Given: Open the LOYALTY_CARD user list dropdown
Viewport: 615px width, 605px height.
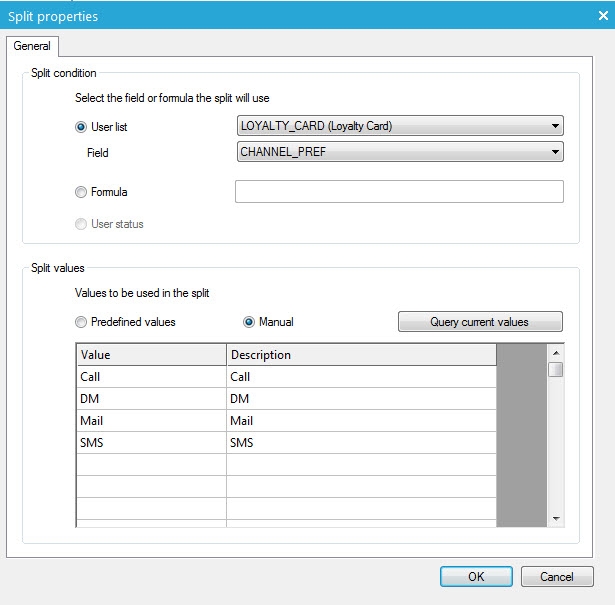Looking at the screenshot, I should coord(400,126).
